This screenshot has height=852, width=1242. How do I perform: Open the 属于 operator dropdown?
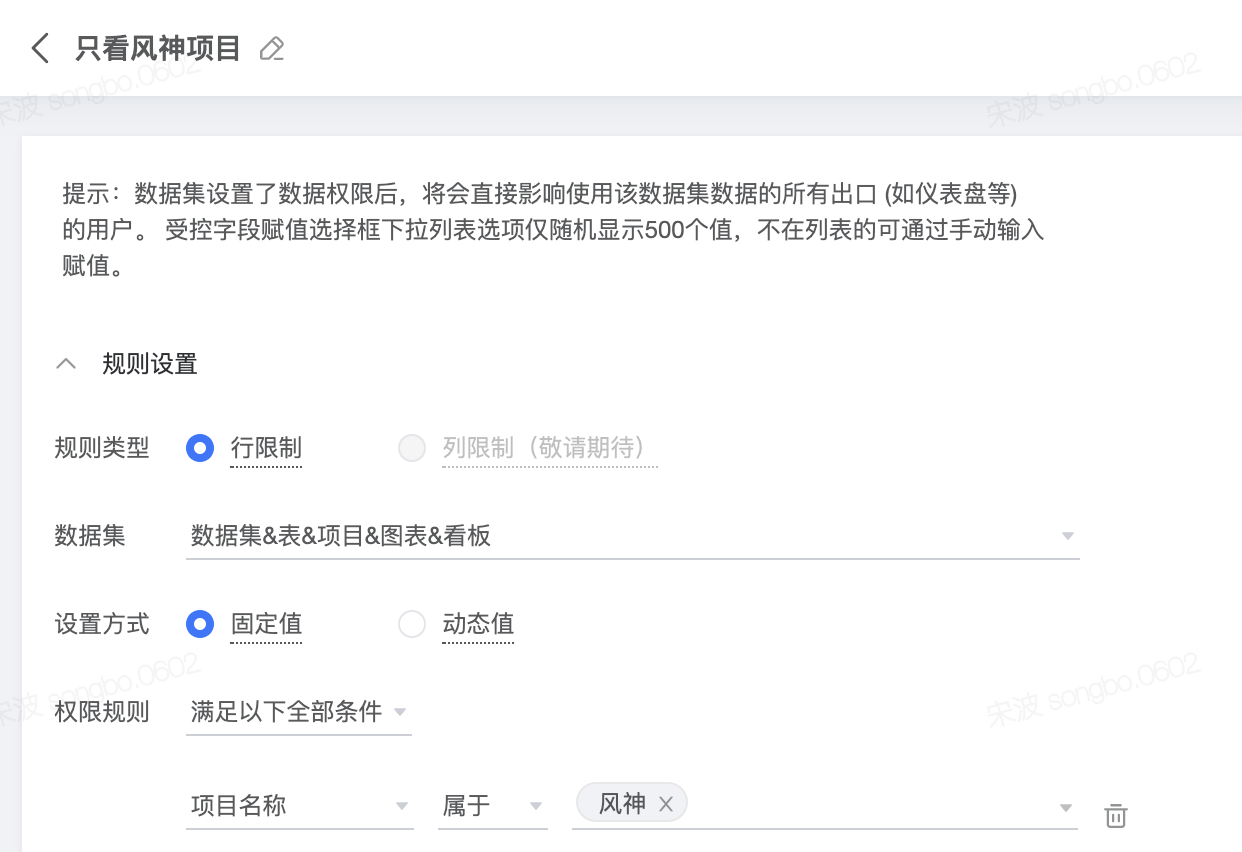click(x=493, y=806)
